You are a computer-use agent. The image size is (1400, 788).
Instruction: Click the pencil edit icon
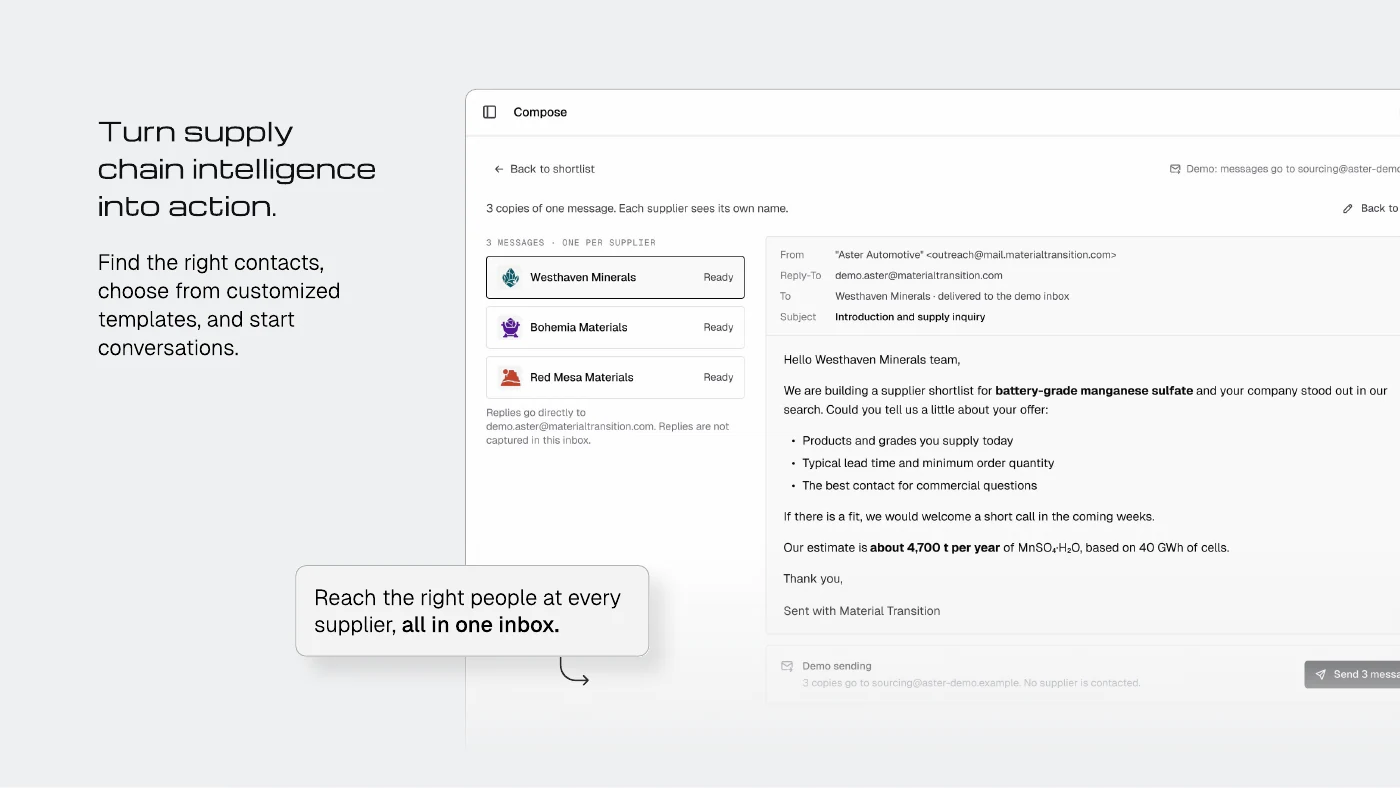click(1348, 209)
